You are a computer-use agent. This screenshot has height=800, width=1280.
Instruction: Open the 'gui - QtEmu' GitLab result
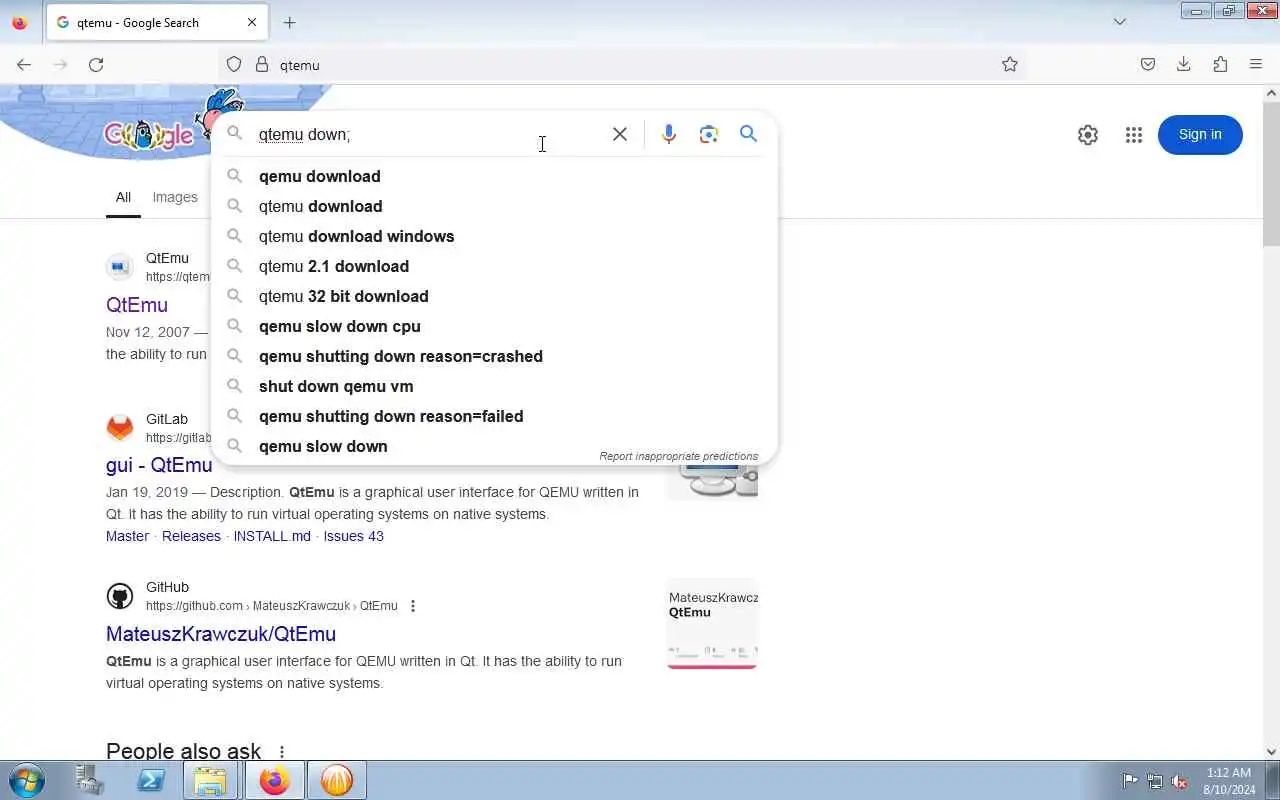click(x=159, y=465)
